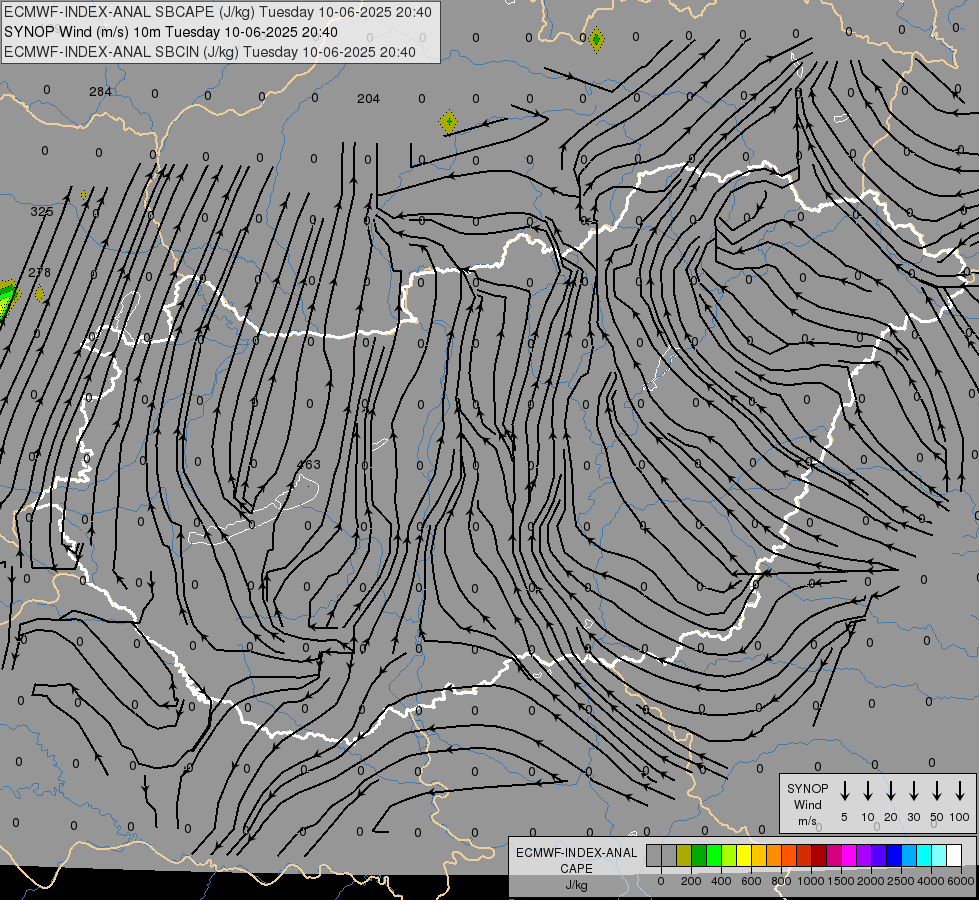Viewport: 979px width, 900px height.
Task: Pick the bright magenta legend swatch
Action: [849, 855]
